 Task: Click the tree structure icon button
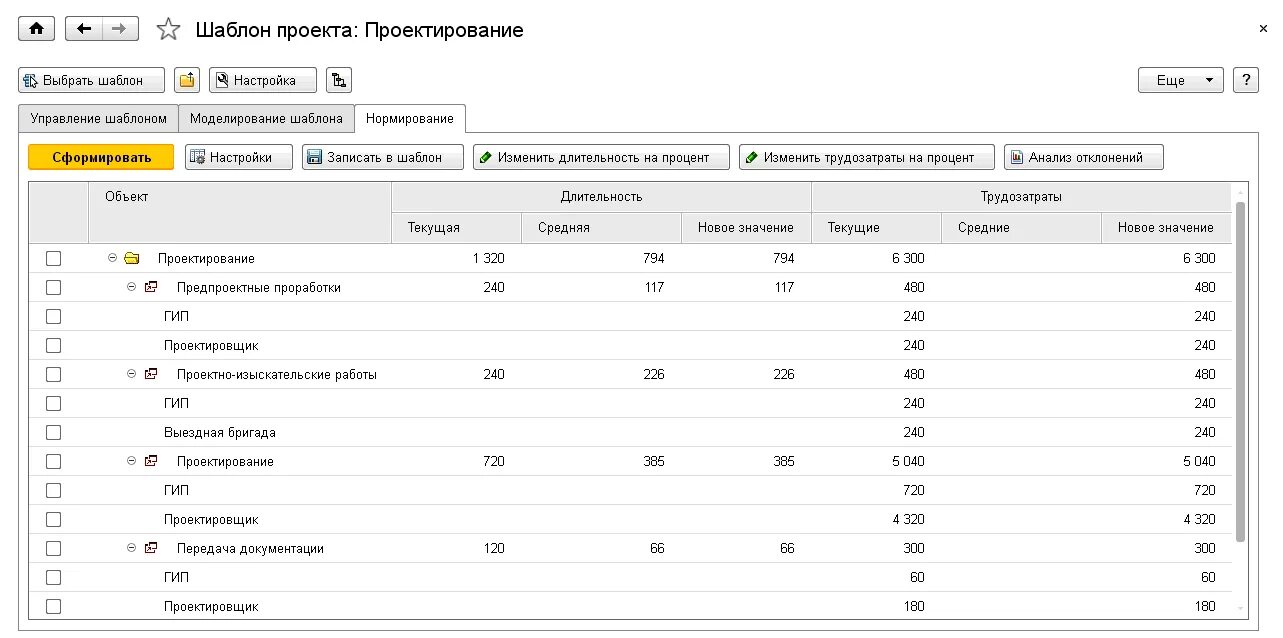pos(339,80)
